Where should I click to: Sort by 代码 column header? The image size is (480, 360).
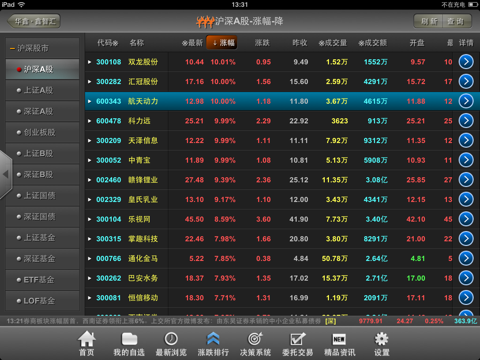point(107,43)
